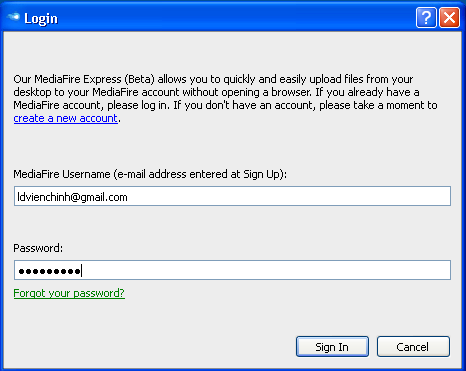Click blank space right of the email text

tap(287, 196)
